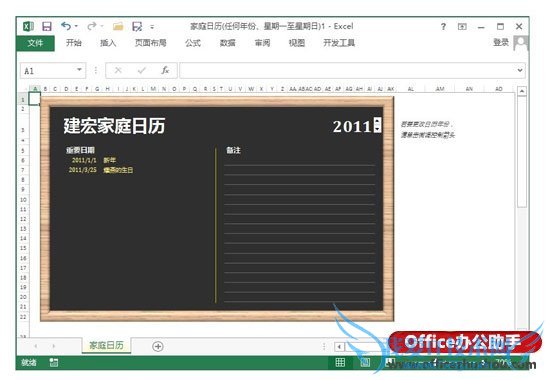Click the next sheet navigation arrow

point(54,346)
